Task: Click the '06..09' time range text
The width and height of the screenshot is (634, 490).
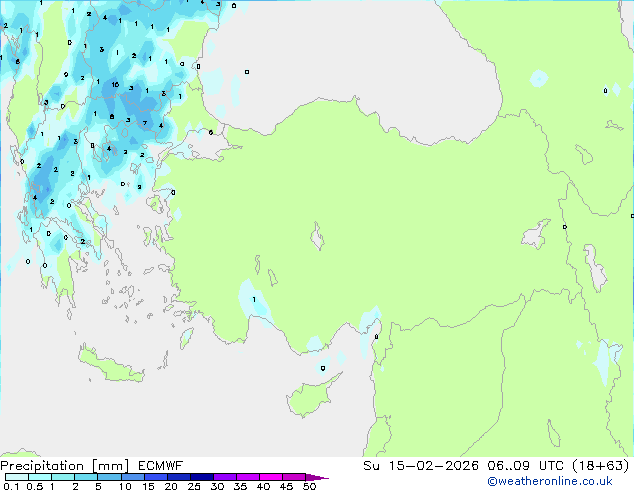Action: click(x=508, y=466)
